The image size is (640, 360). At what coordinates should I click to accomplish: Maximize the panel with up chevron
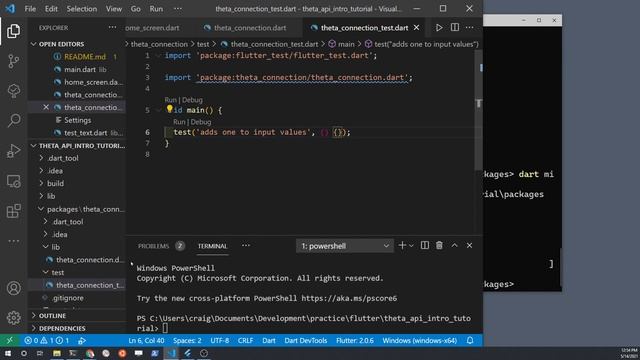tap(454, 245)
